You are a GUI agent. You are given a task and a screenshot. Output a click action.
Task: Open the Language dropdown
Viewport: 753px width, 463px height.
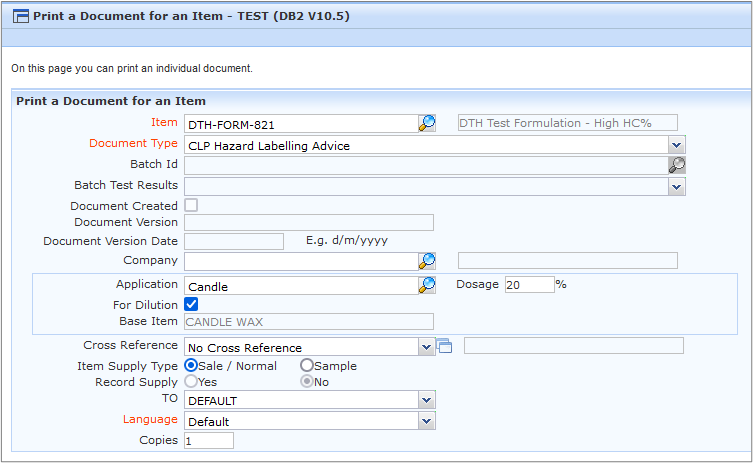[426, 421]
